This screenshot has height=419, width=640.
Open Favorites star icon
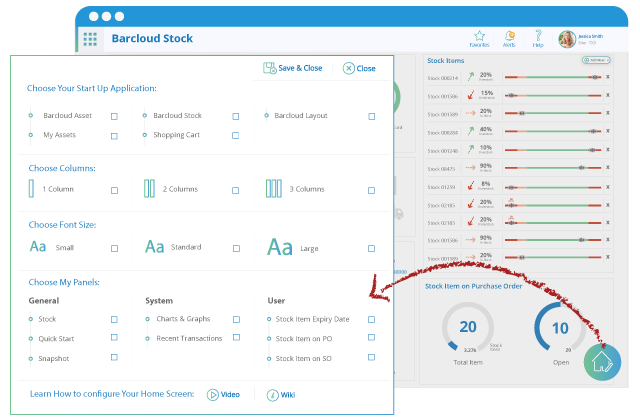pyautogui.click(x=479, y=36)
